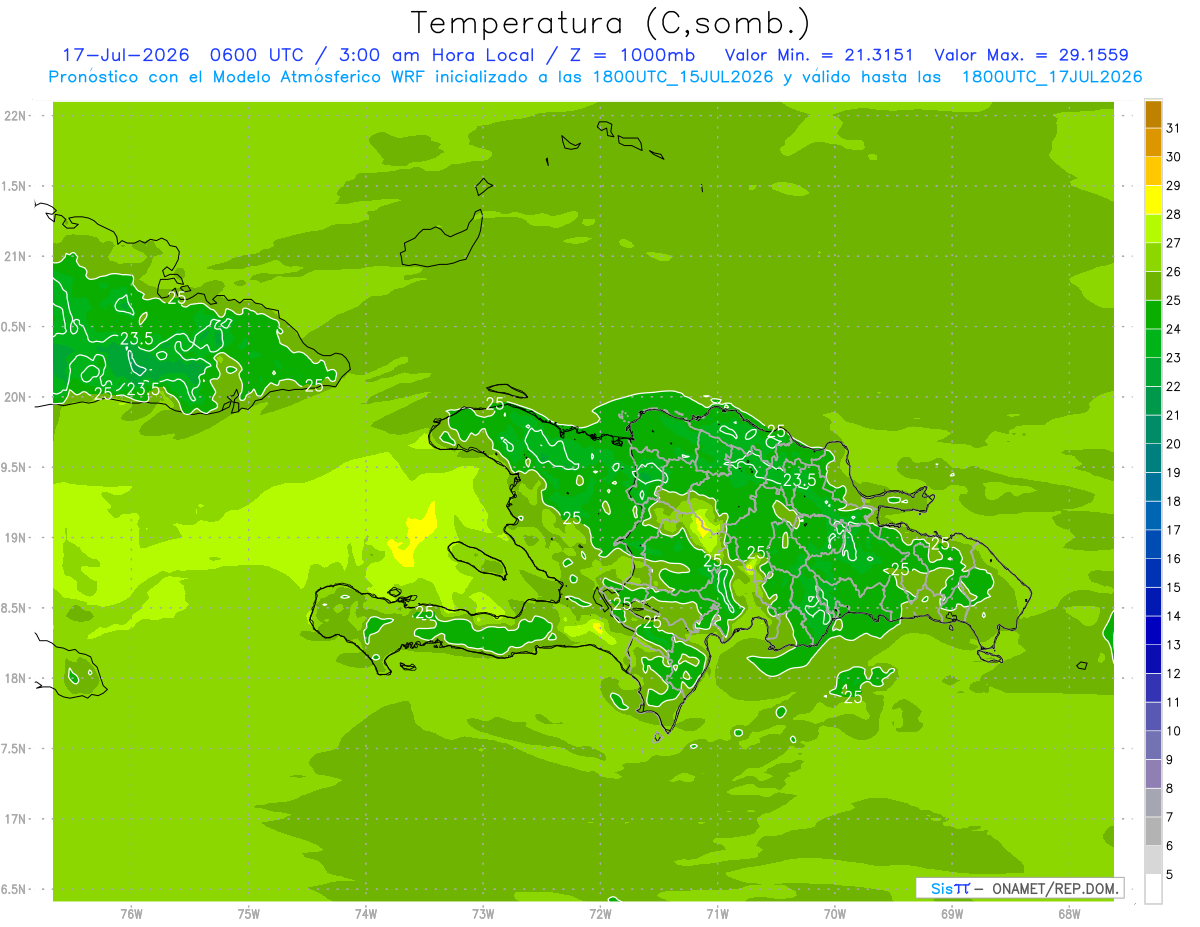Click the '1800UTC_15JUL2026' initialization time

pos(684,77)
